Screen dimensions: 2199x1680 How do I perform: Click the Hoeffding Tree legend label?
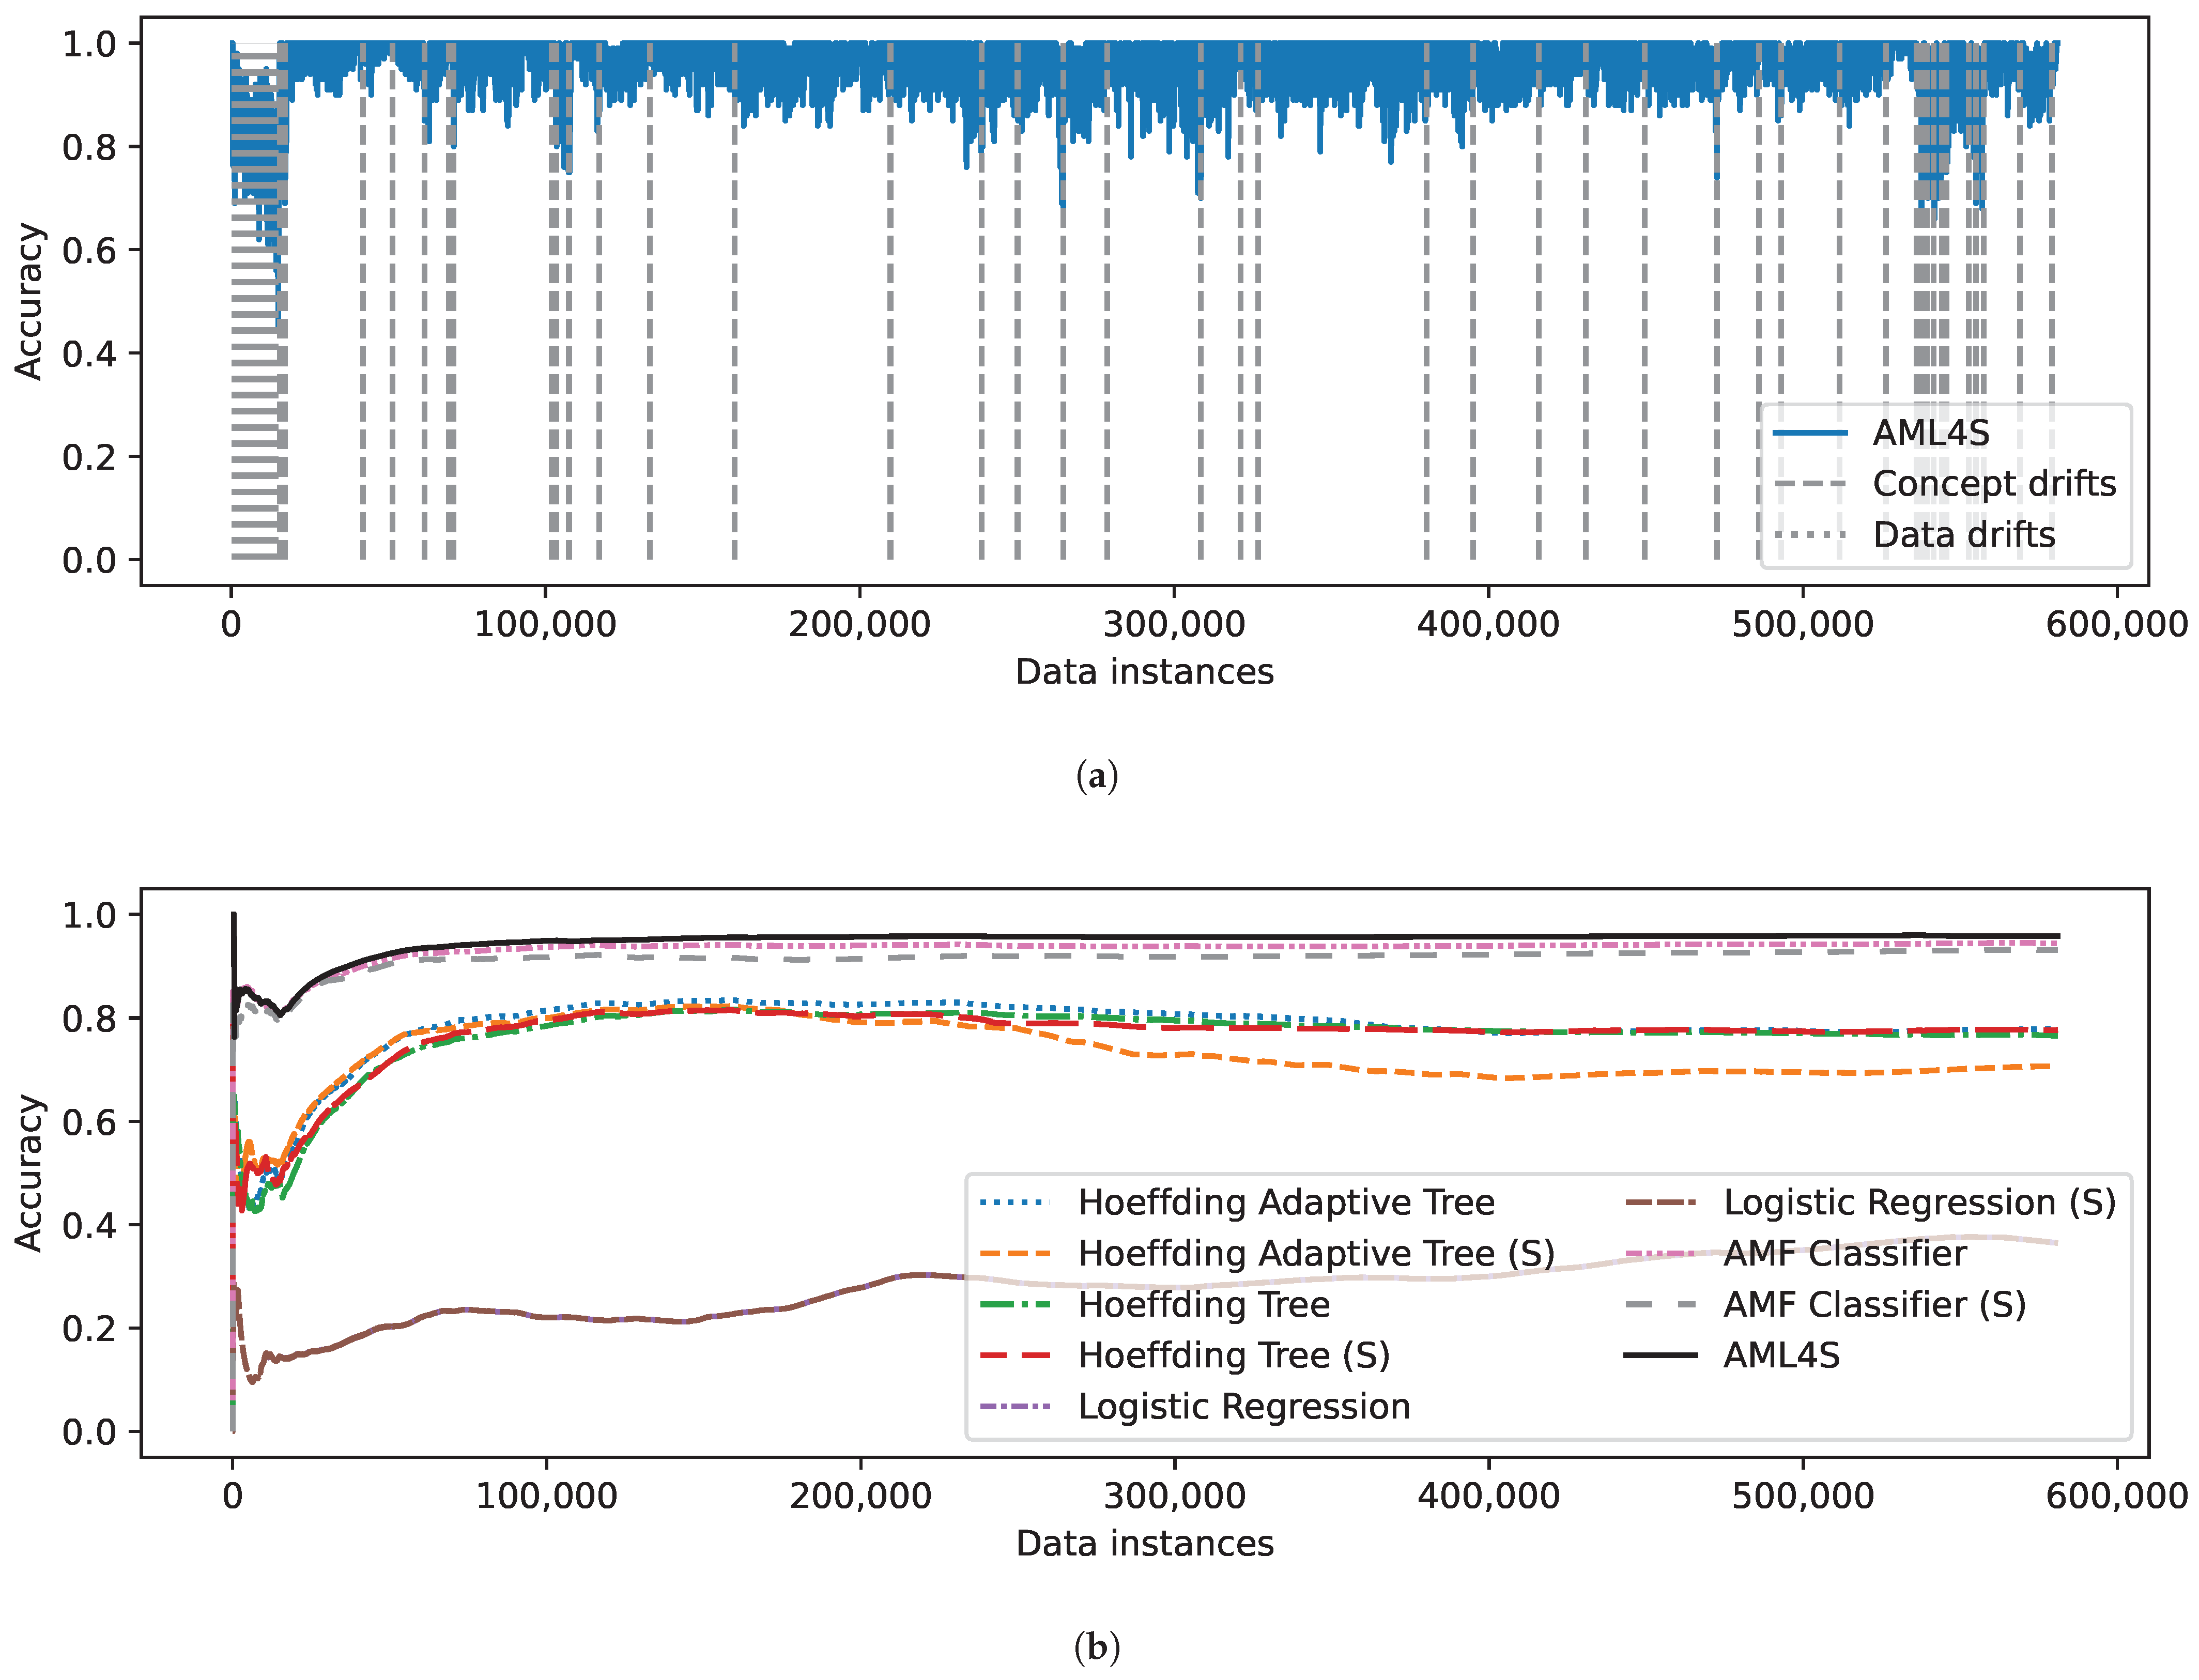click(x=1204, y=1304)
